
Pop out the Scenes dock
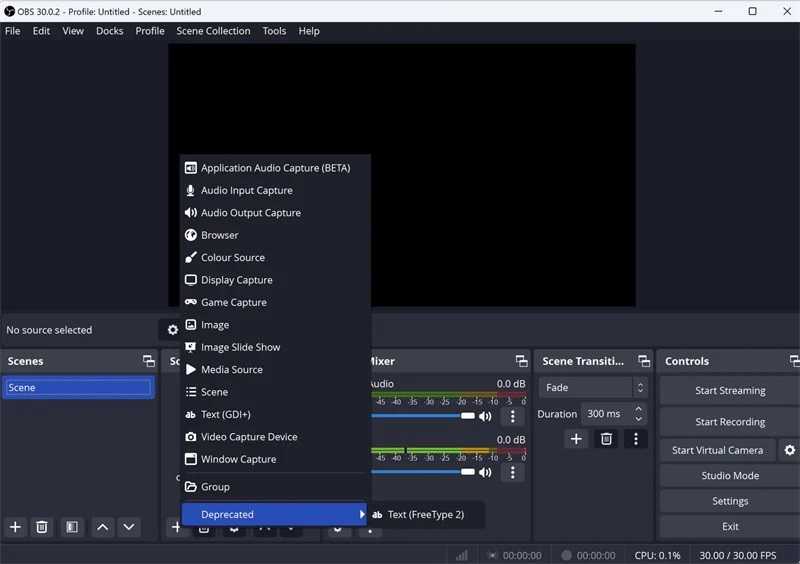pos(148,361)
